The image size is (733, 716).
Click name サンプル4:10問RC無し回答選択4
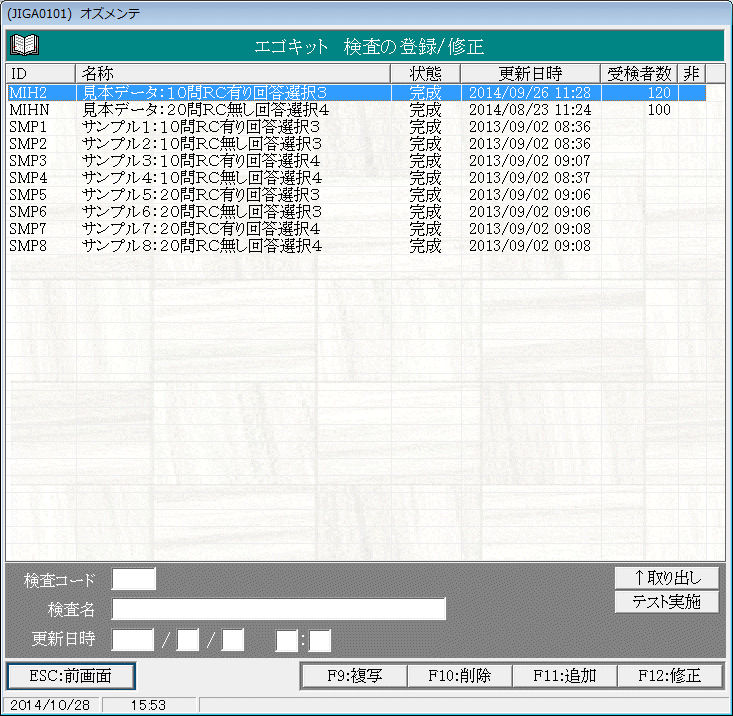click(202, 178)
